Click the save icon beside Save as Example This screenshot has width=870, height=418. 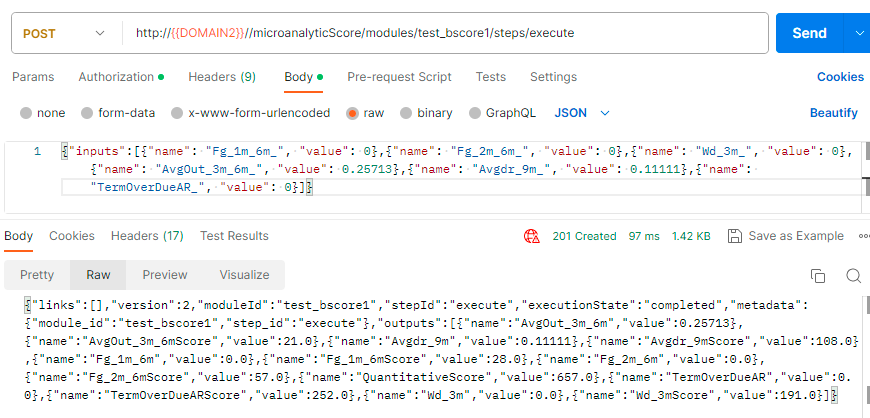tap(735, 236)
